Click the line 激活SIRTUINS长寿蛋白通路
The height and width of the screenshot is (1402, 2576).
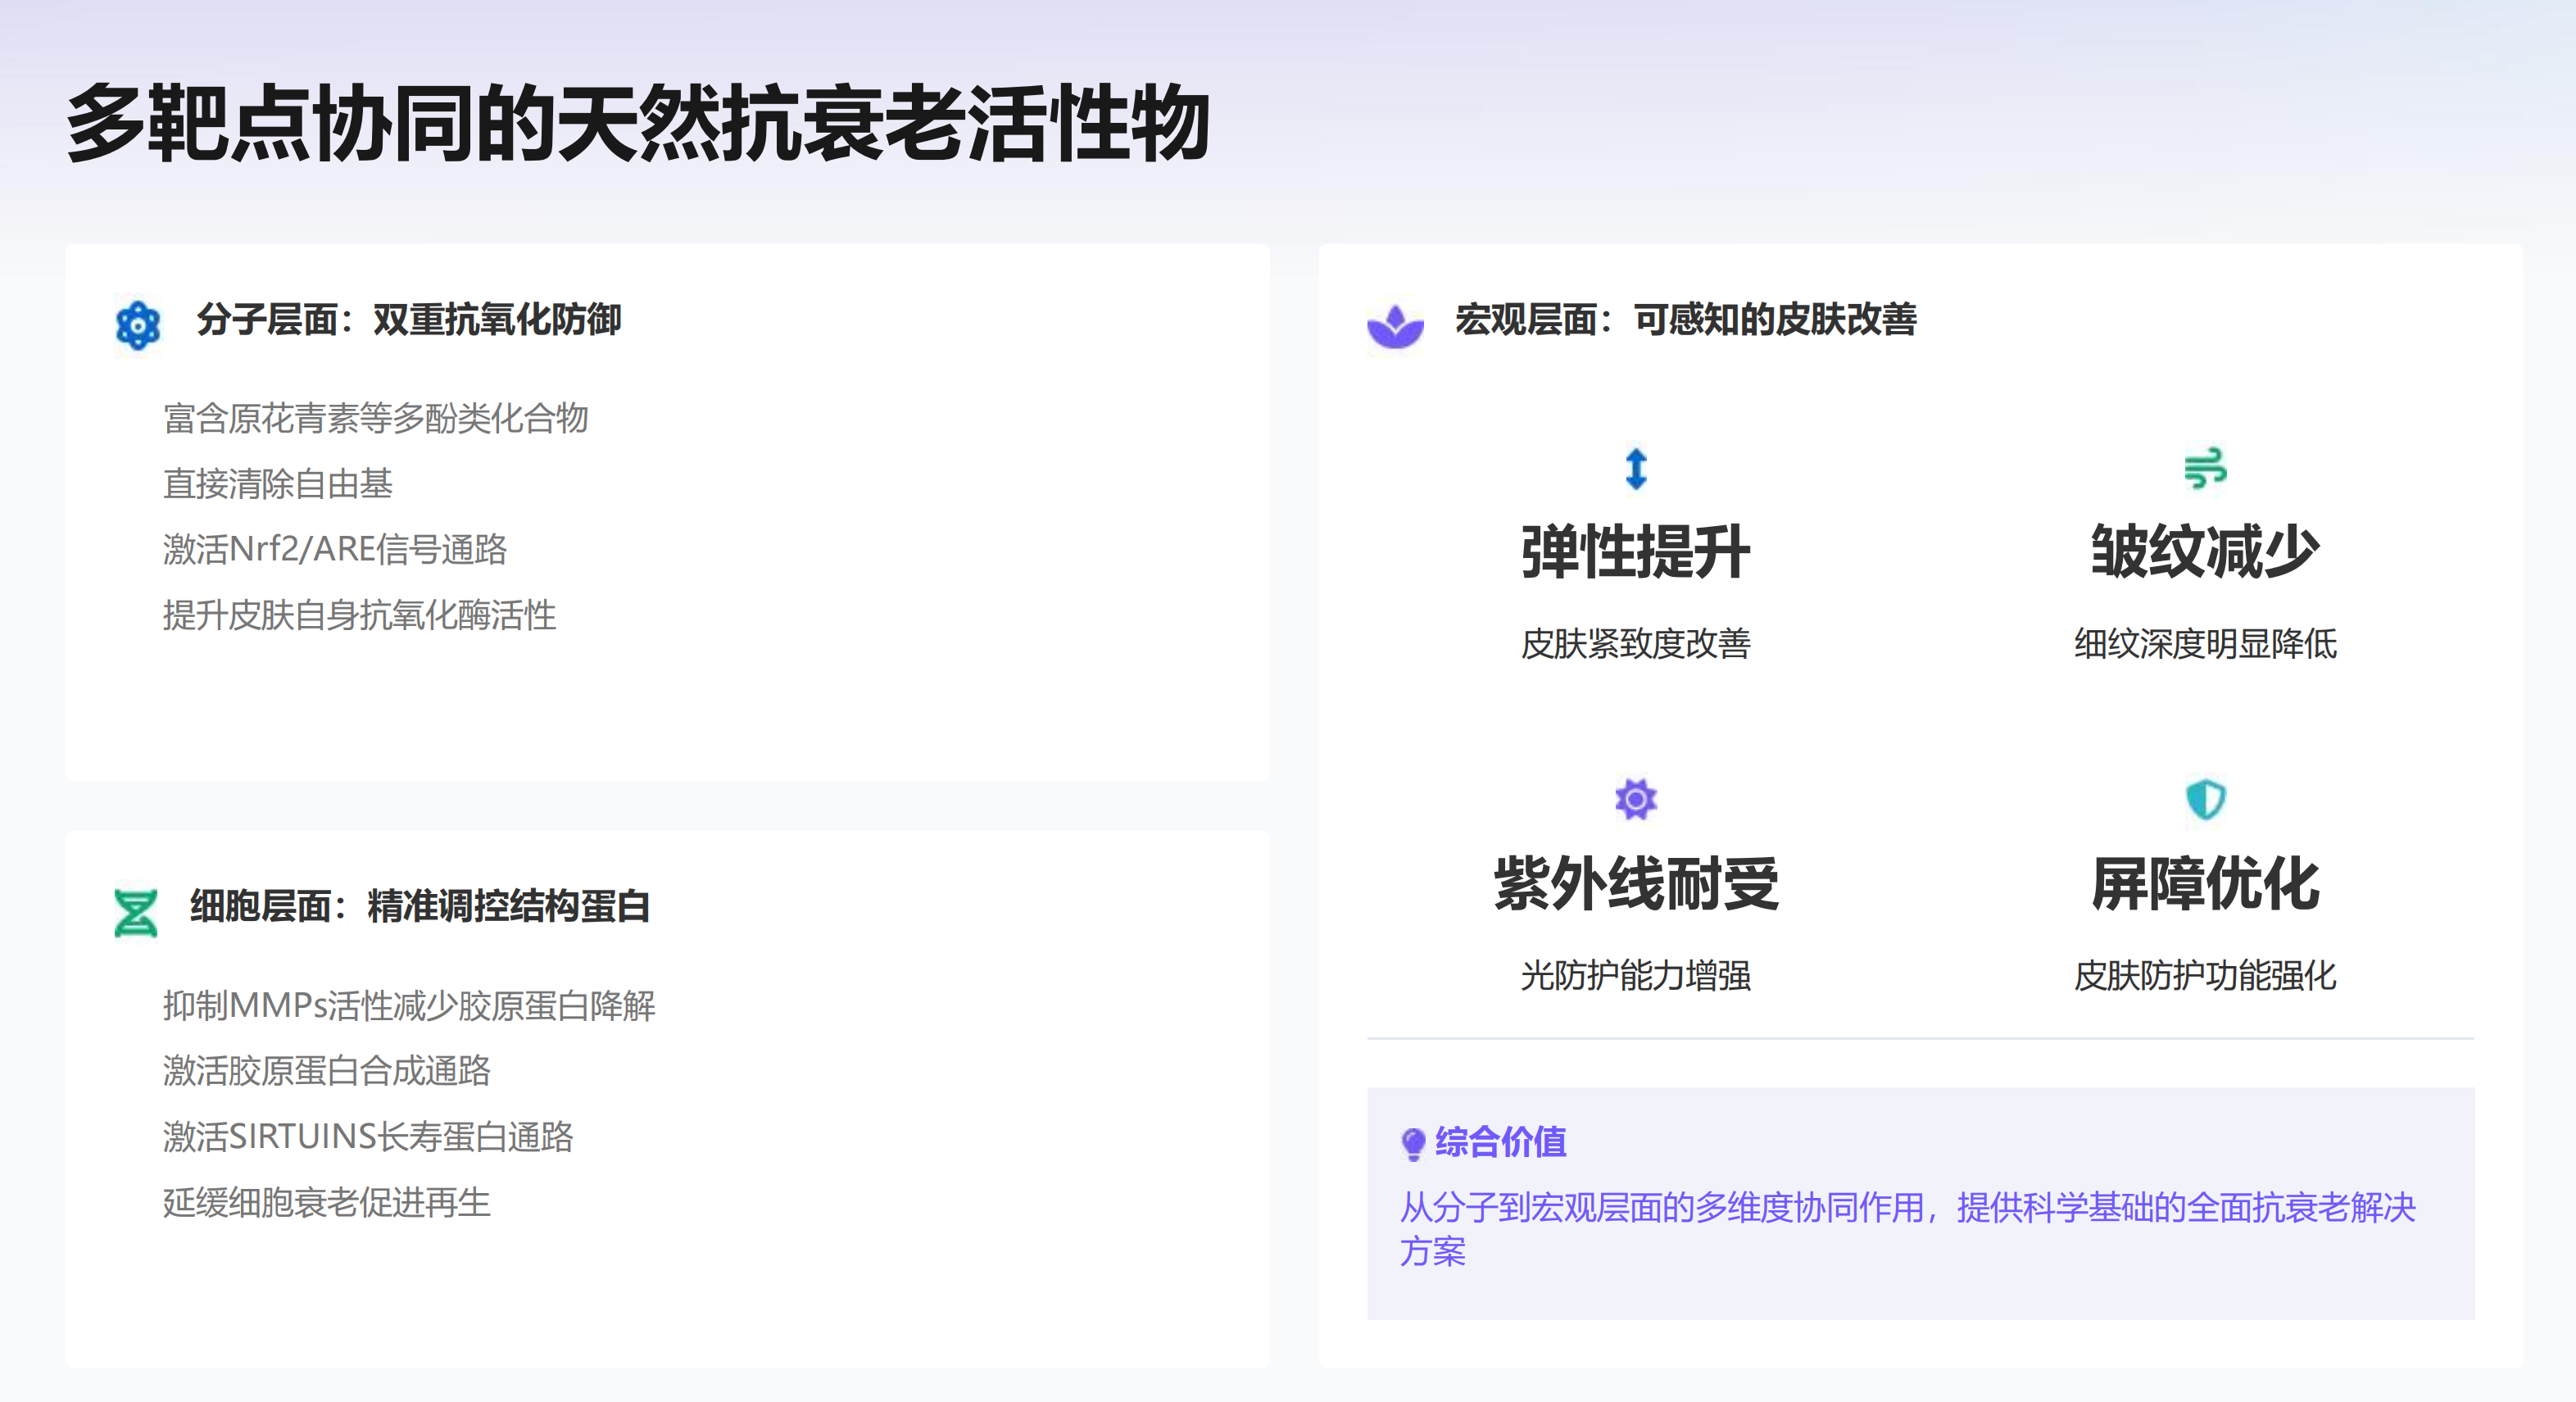368,1137
